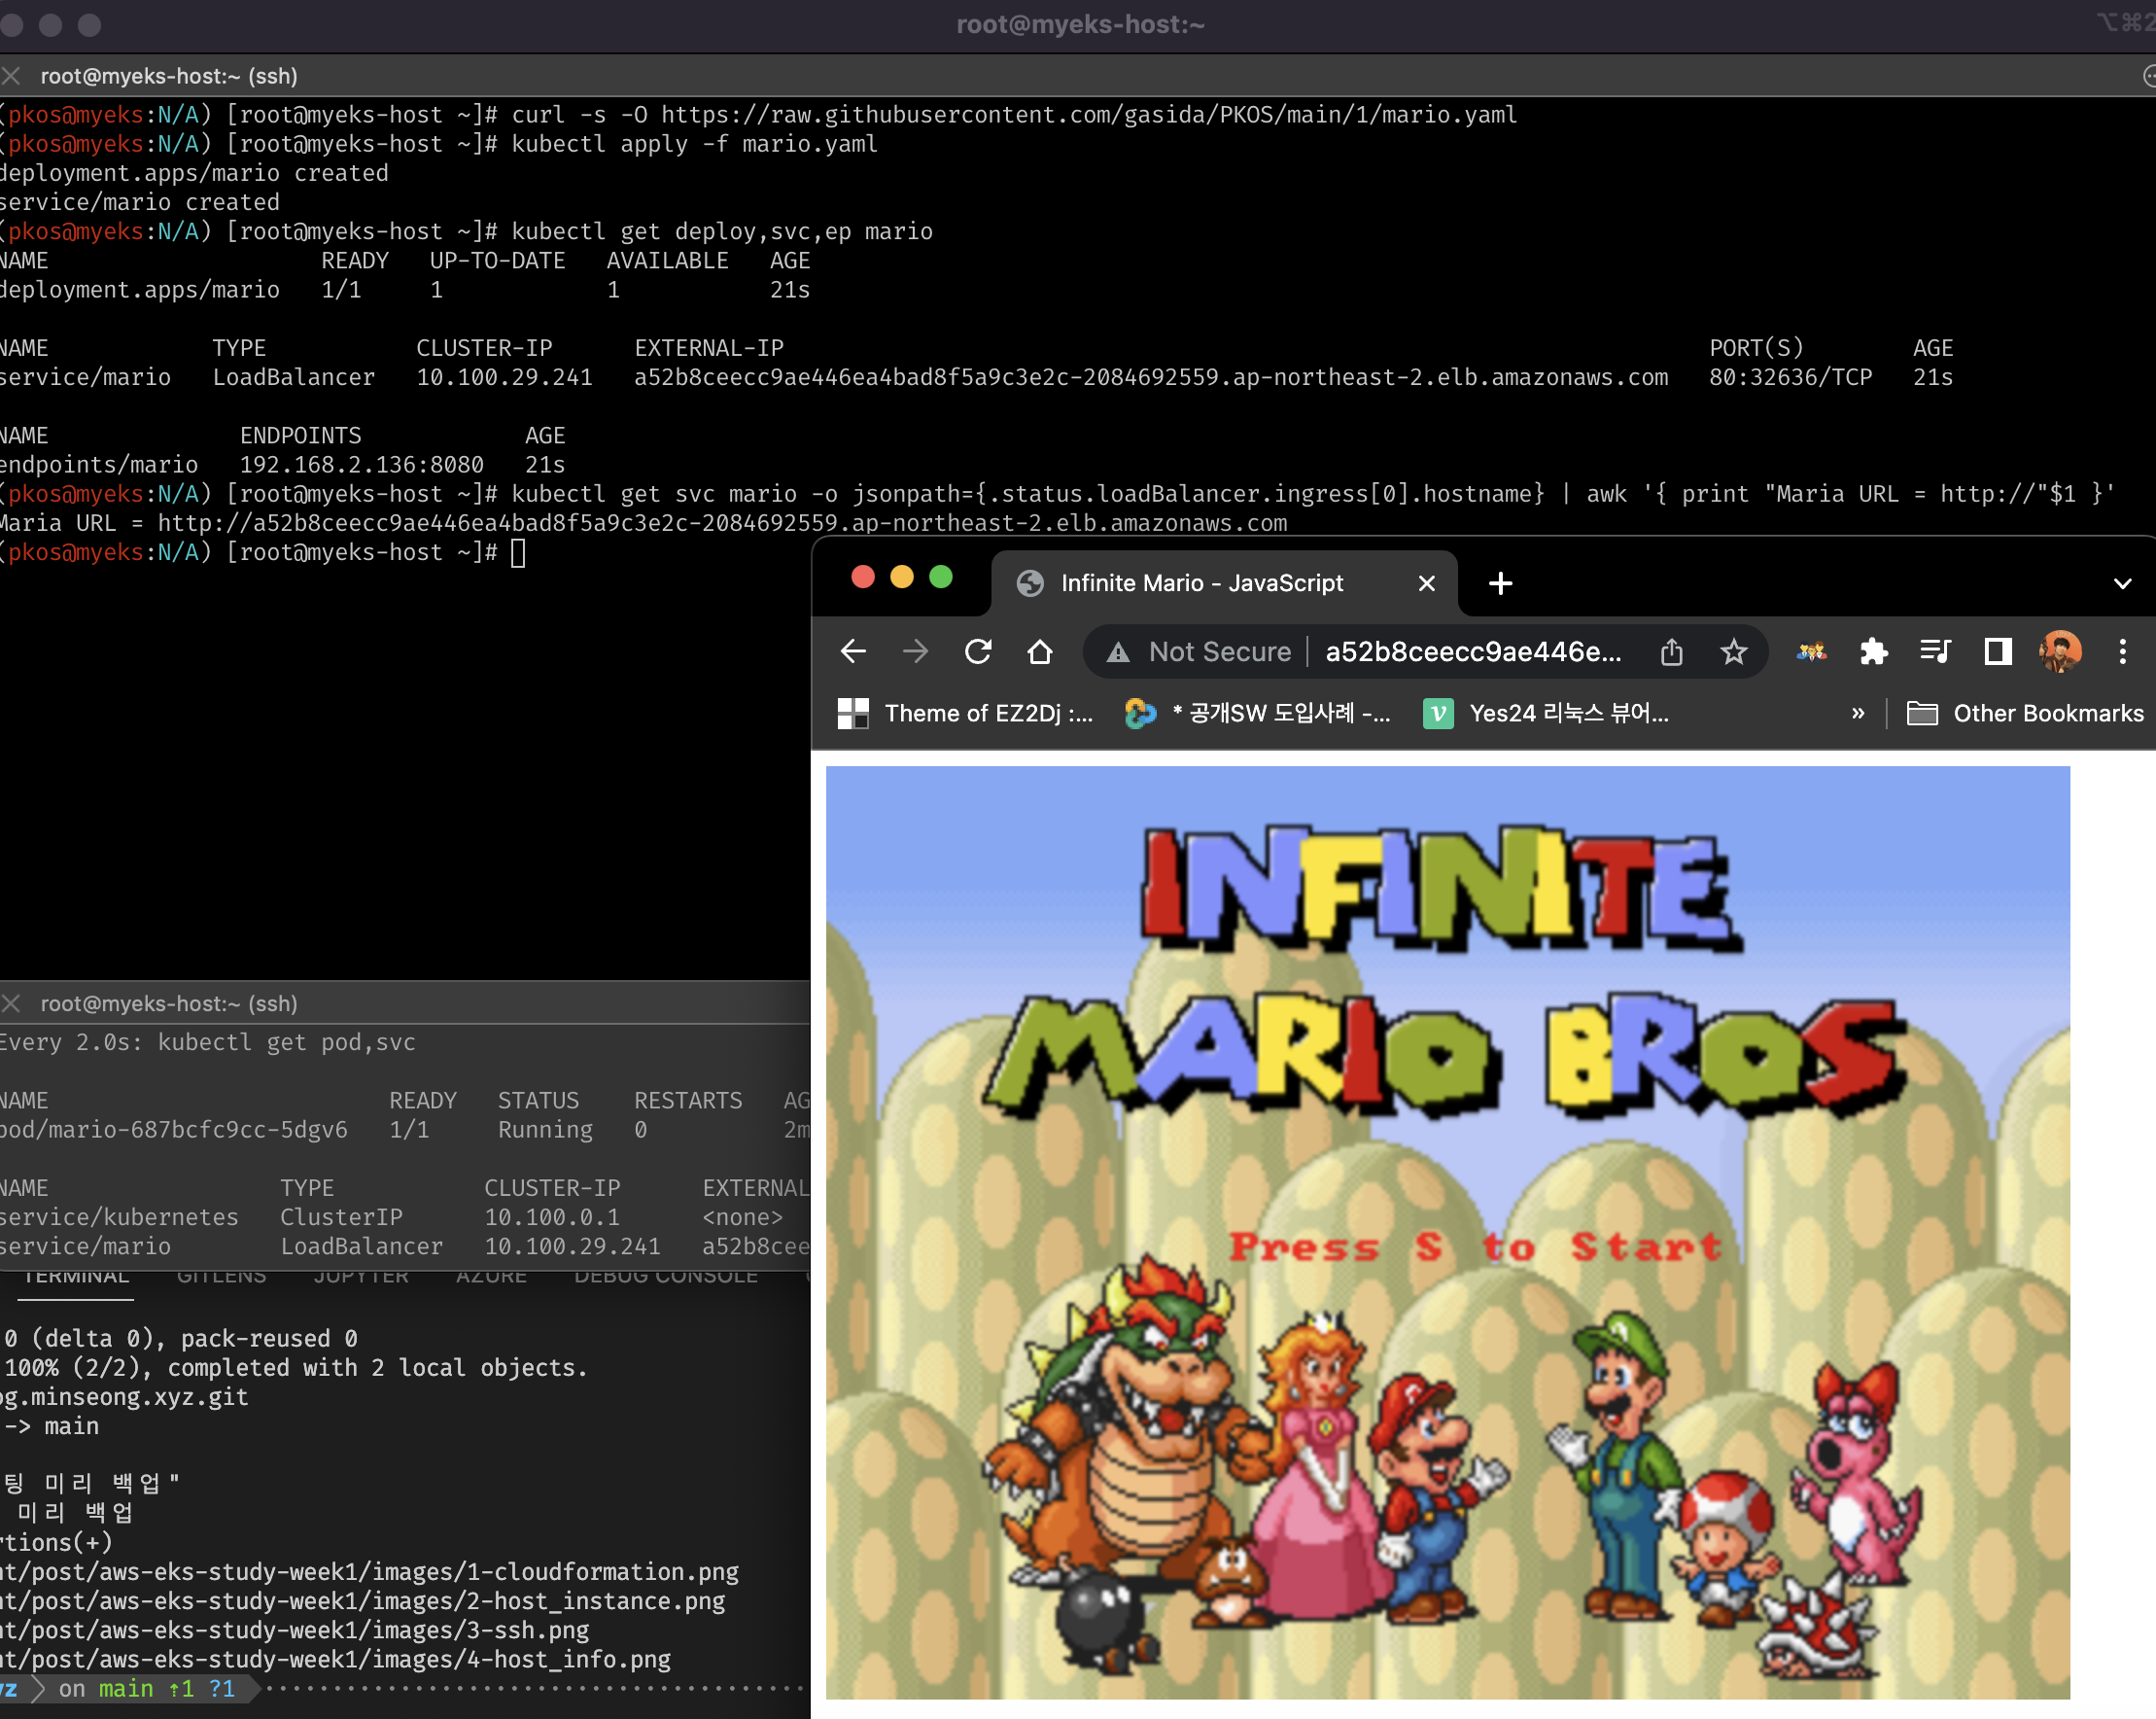Screen dimensions: 2156x1719
Task: Click 'LoadBalancer' type in top terminal
Action: 293,377
